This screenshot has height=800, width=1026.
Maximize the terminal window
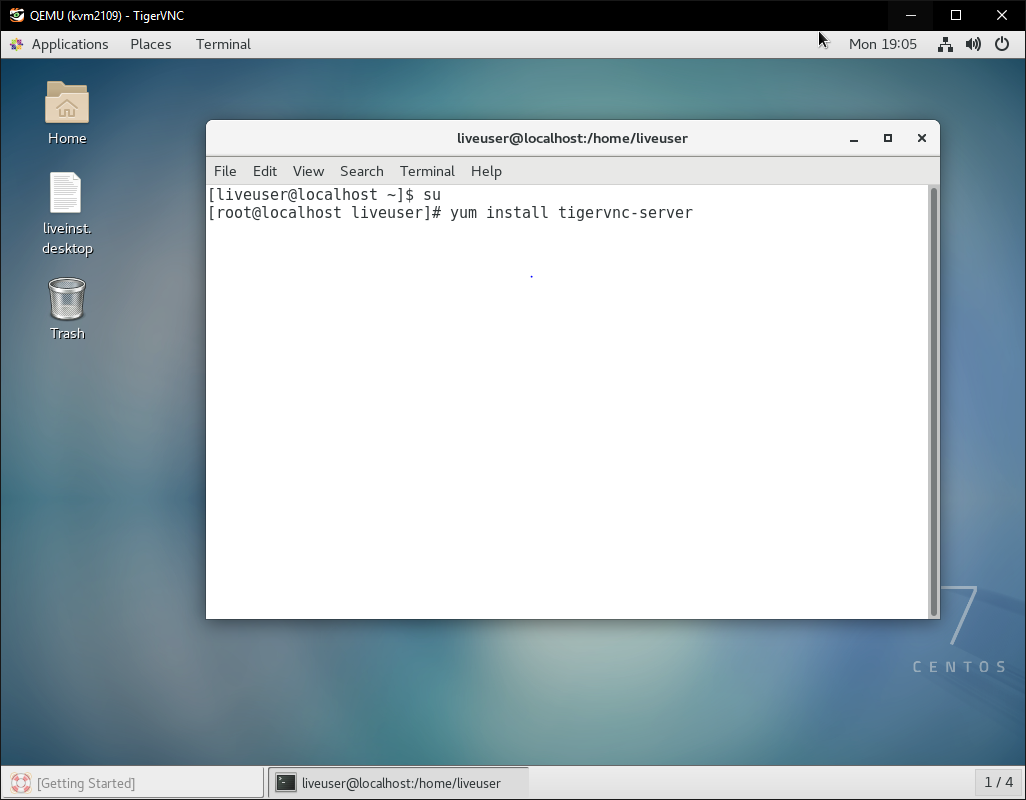coord(887,138)
